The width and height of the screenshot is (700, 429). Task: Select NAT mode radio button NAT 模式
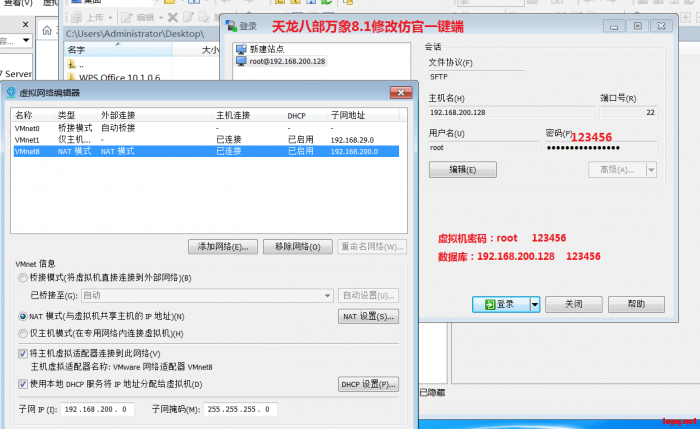click(23, 316)
